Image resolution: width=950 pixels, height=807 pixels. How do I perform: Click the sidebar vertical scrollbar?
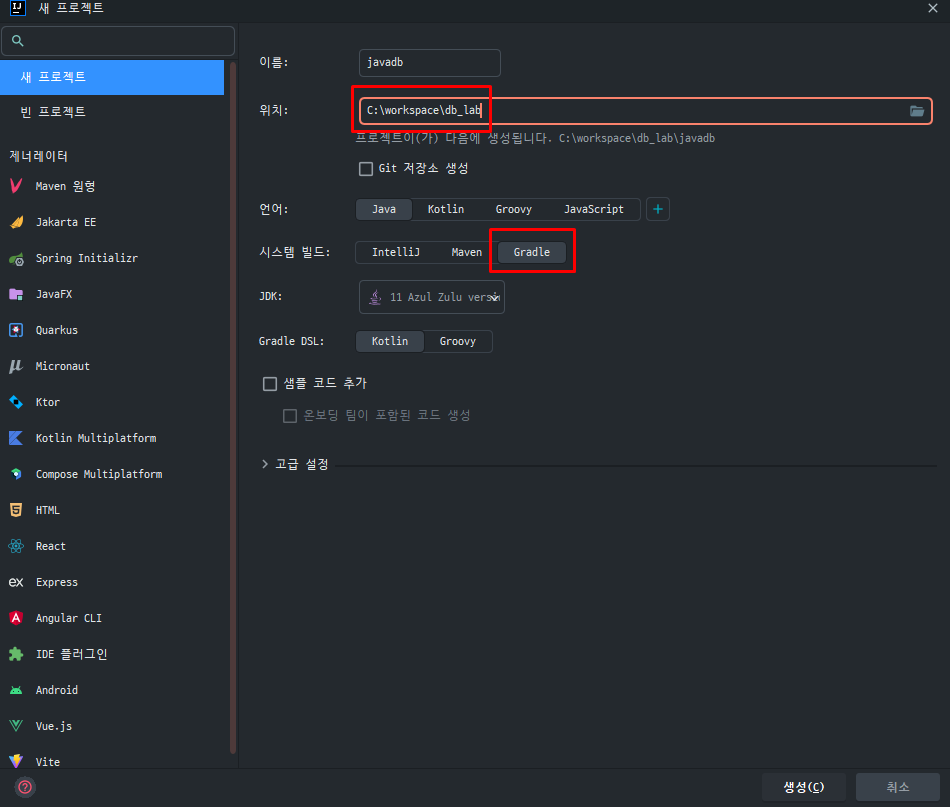tap(233, 406)
